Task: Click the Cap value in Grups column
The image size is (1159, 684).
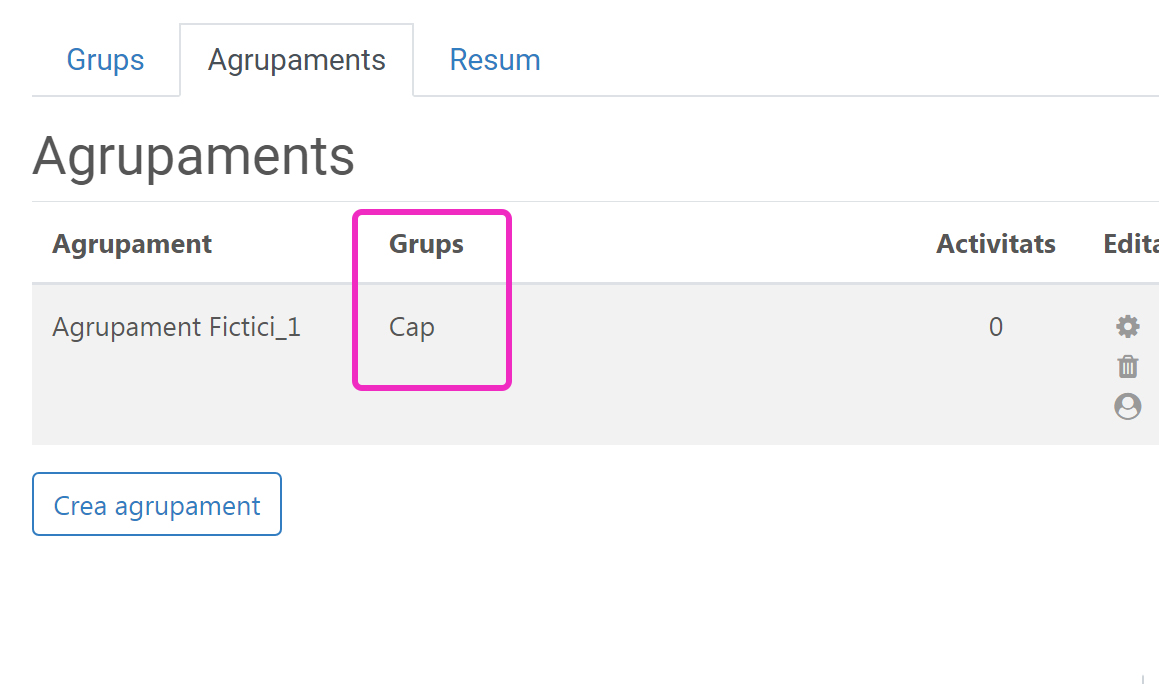Action: point(412,327)
